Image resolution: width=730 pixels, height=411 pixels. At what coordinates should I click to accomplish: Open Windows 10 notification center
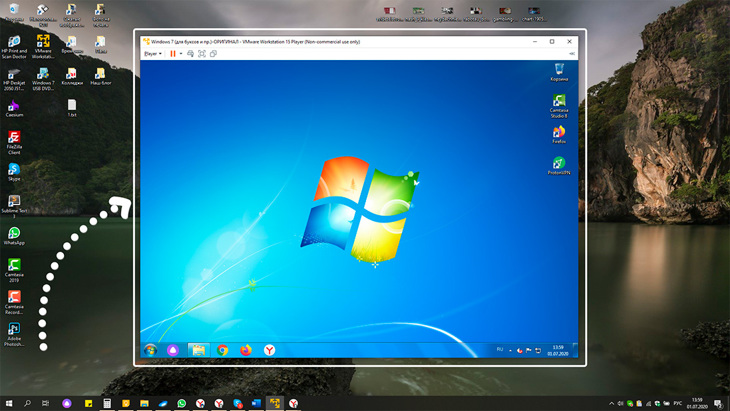click(718, 404)
